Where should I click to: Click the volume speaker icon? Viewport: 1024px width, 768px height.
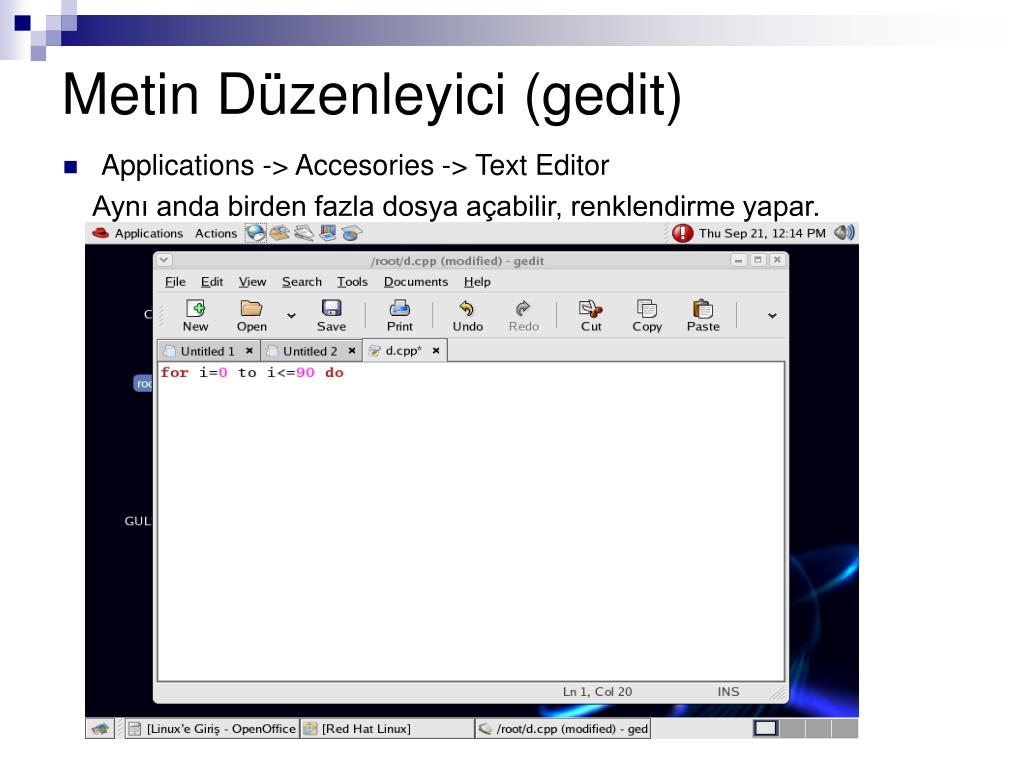click(844, 232)
